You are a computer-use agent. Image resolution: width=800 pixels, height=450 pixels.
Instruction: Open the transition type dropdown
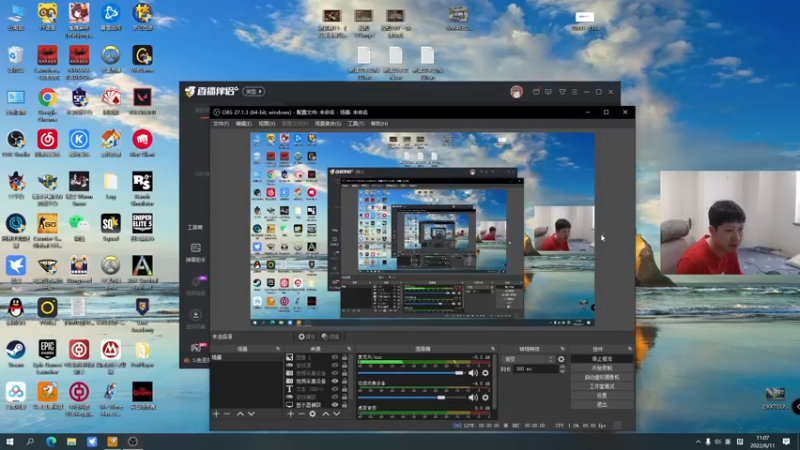(x=528, y=359)
